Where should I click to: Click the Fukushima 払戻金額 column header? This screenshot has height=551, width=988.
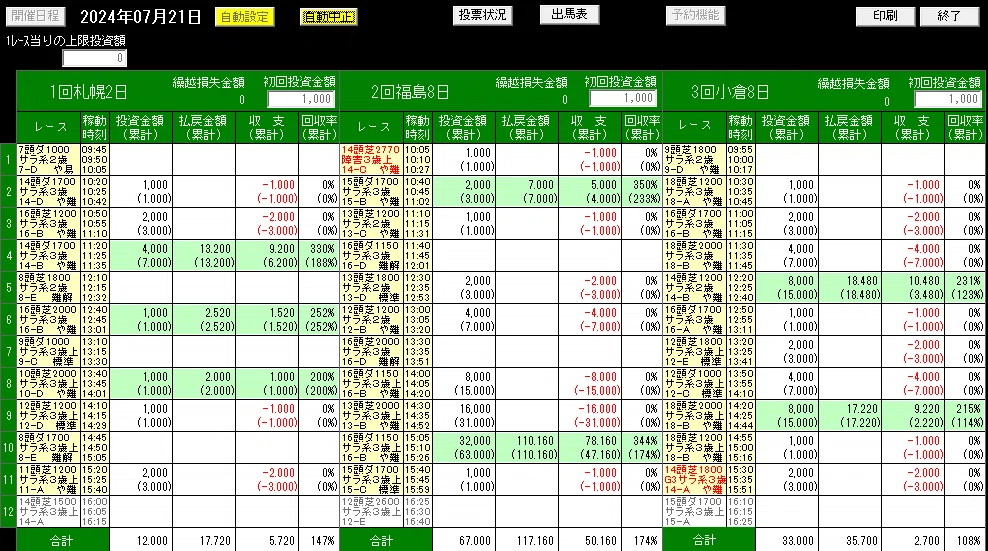click(x=527, y=127)
